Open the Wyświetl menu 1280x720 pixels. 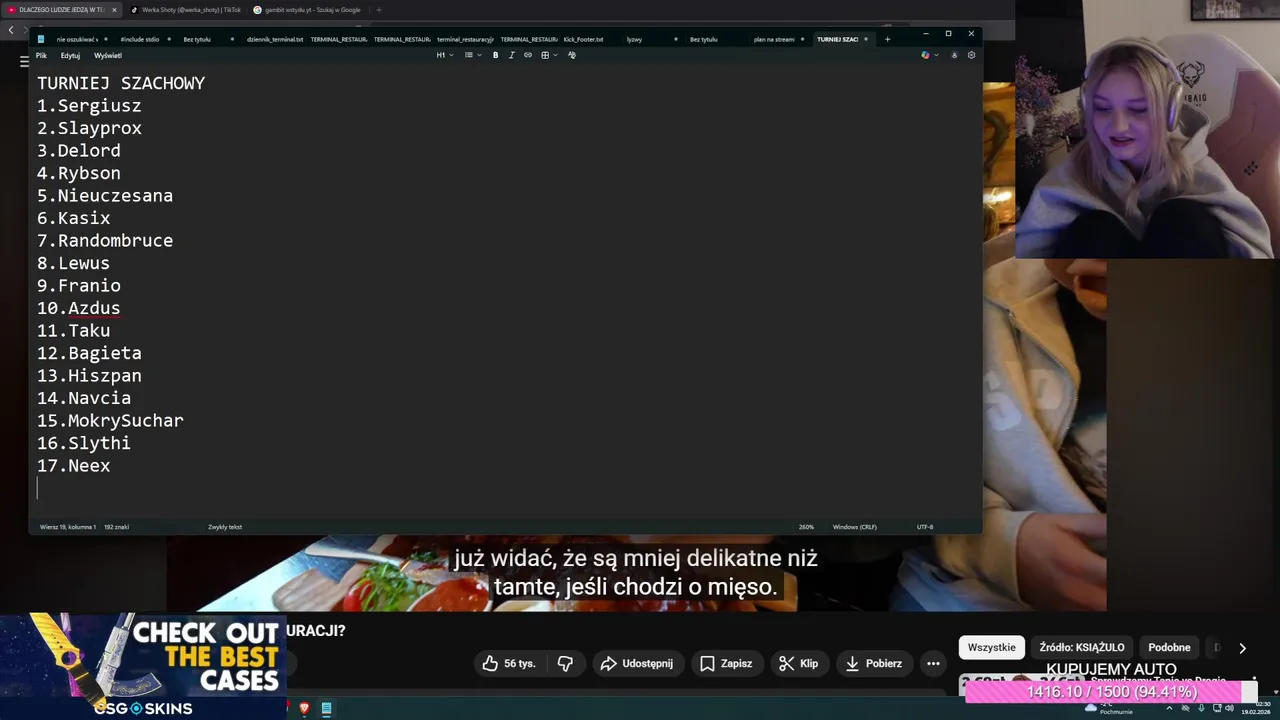pos(108,55)
